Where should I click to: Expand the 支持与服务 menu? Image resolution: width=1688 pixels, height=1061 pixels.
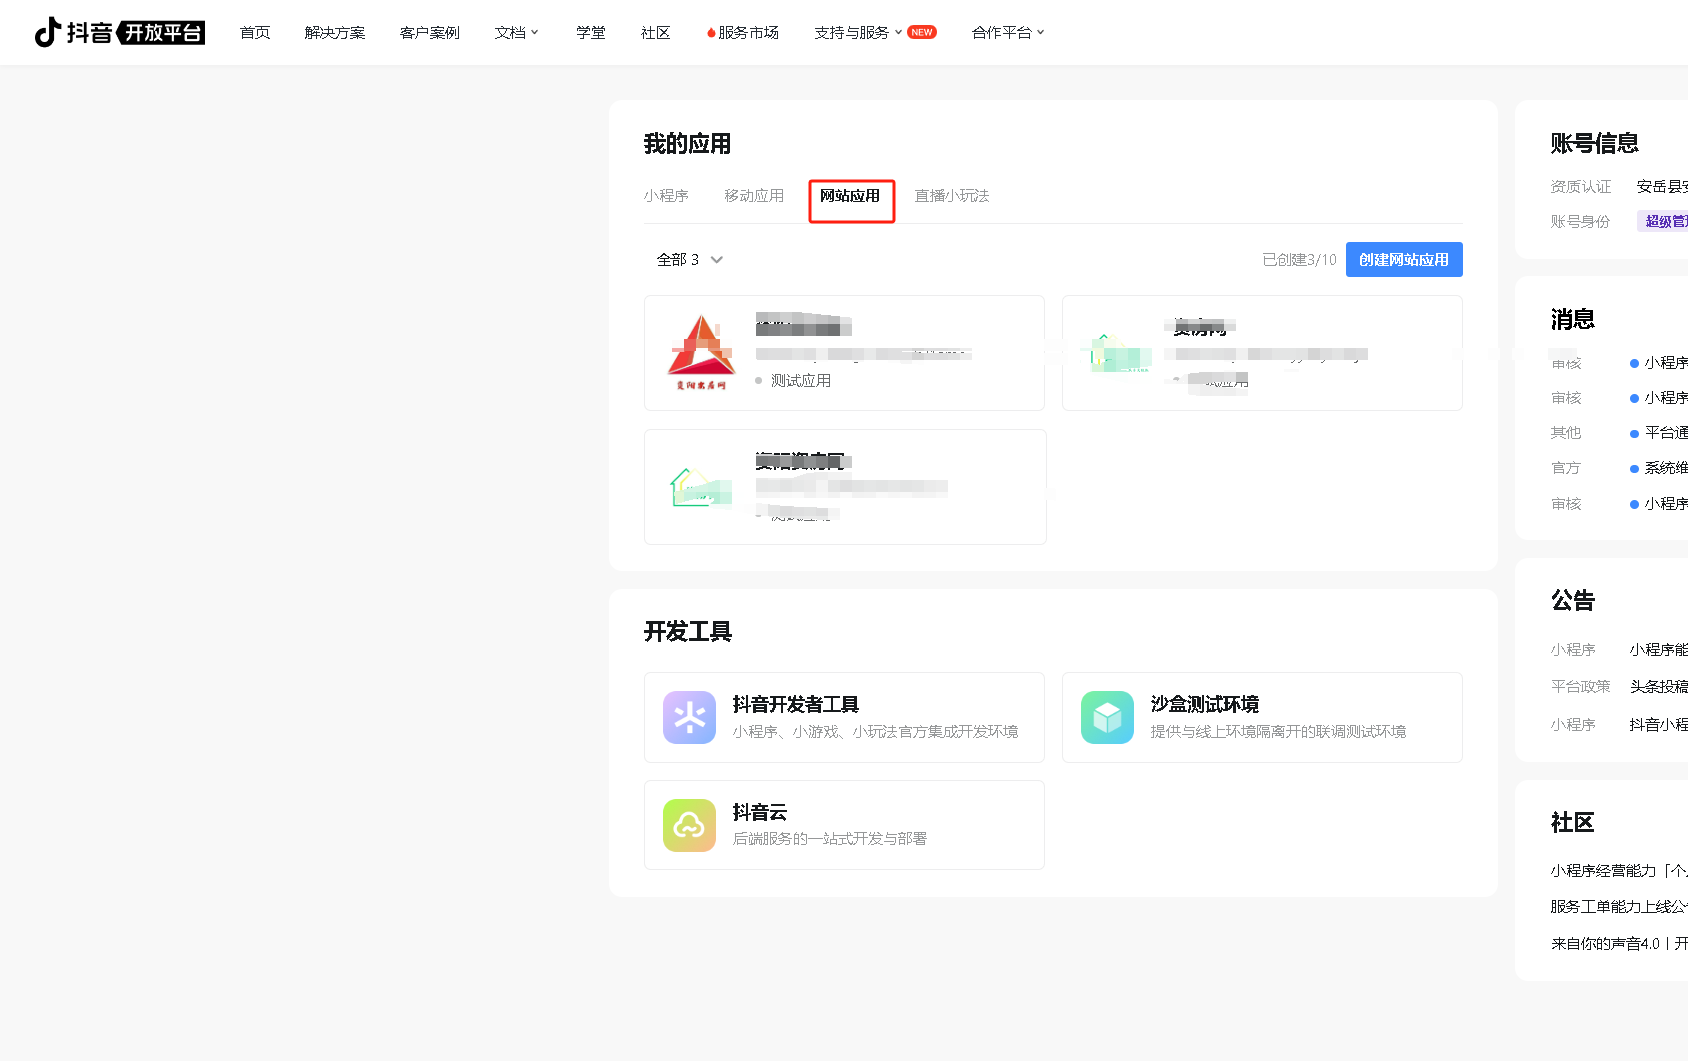[x=857, y=33]
